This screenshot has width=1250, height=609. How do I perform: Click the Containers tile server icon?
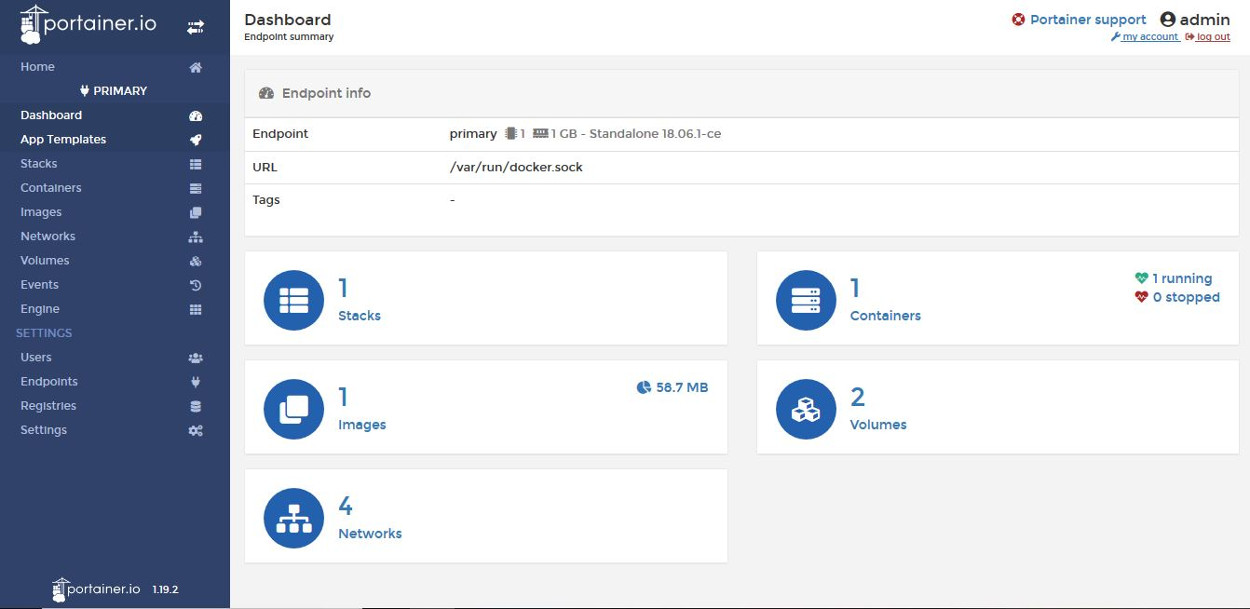click(x=805, y=300)
